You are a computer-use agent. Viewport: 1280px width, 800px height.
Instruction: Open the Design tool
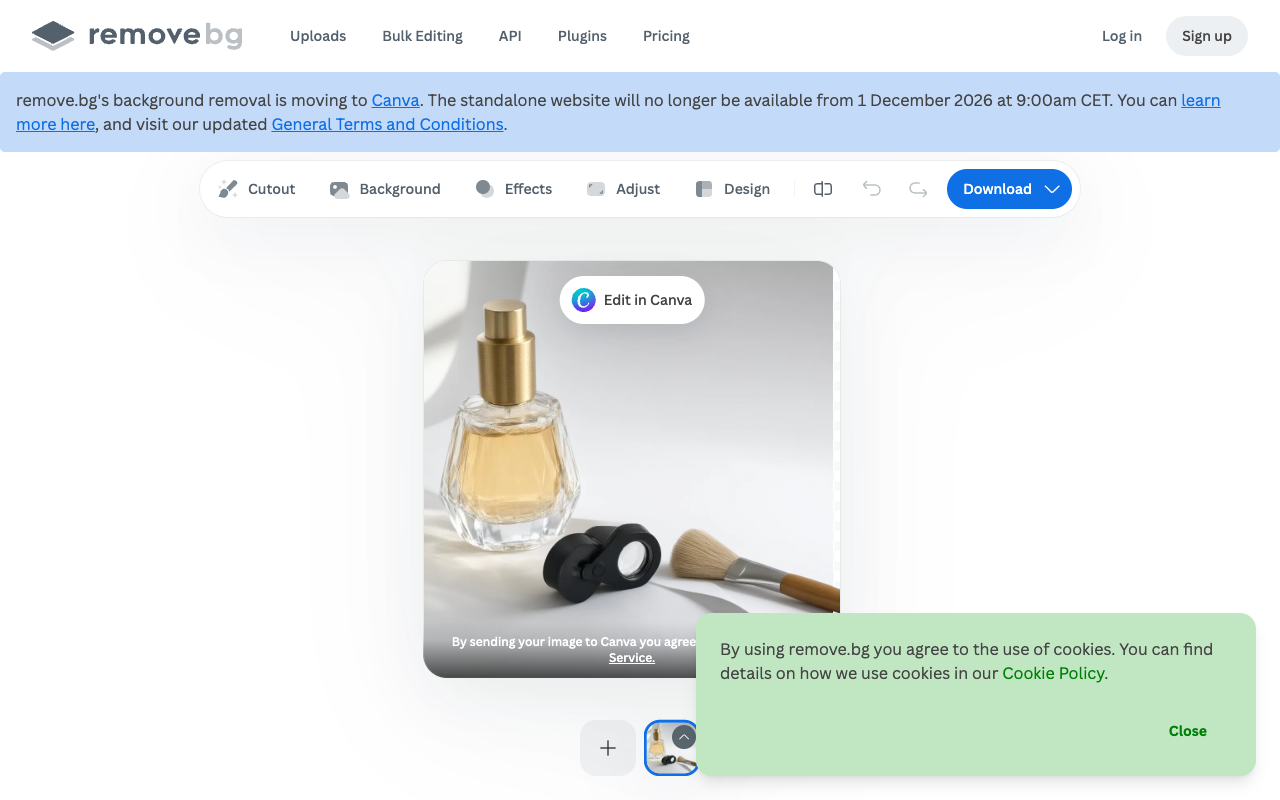coord(733,189)
